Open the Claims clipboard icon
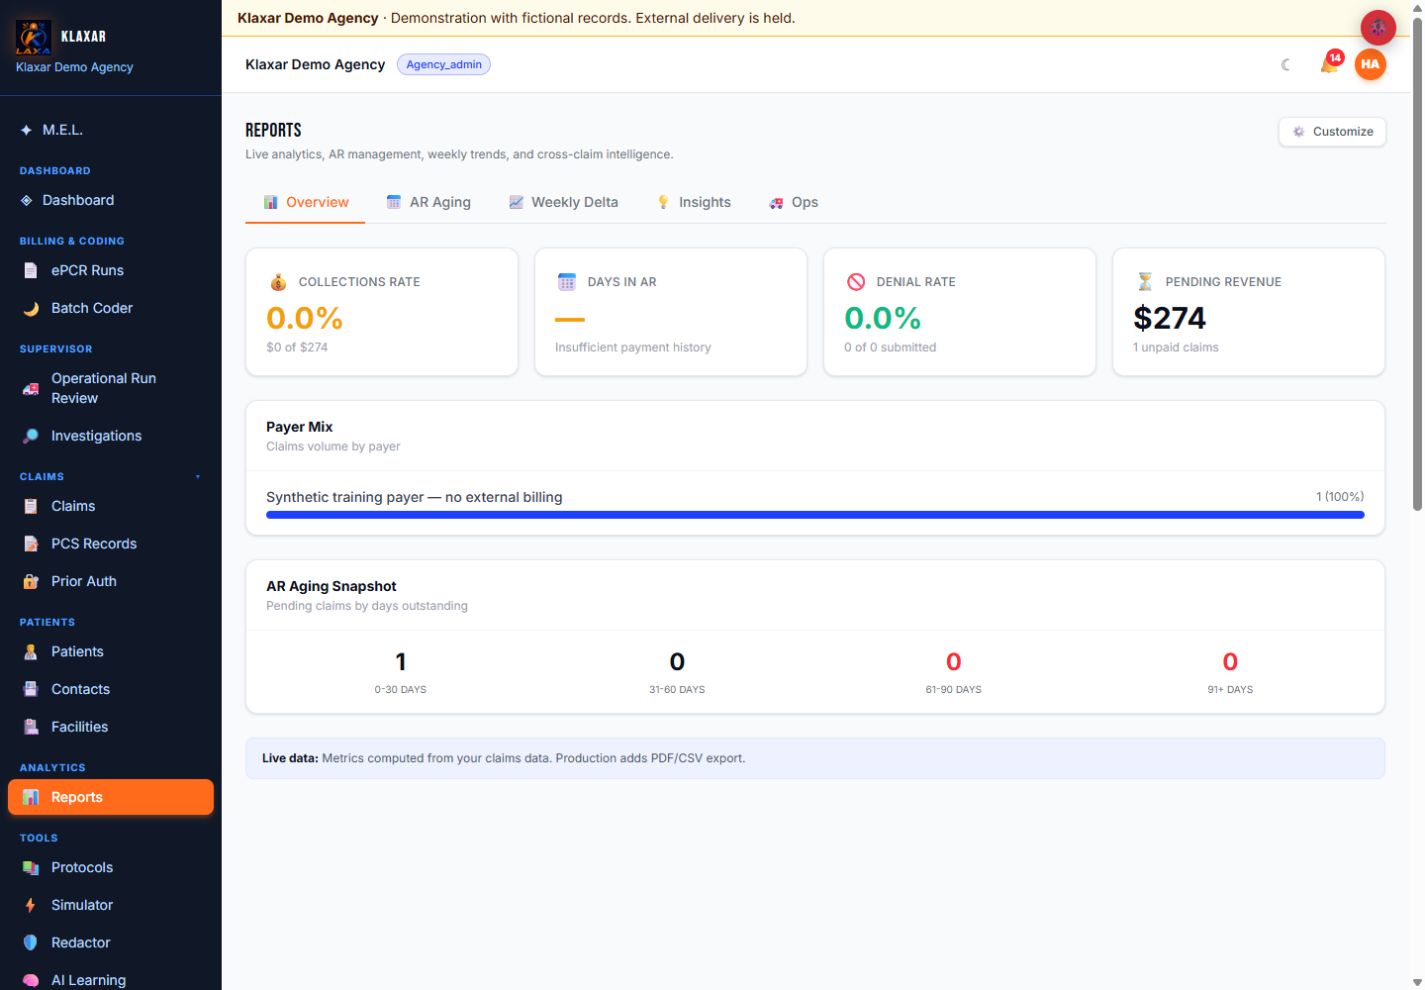Image resolution: width=1425 pixels, height=990 pixels. [31, 506]
